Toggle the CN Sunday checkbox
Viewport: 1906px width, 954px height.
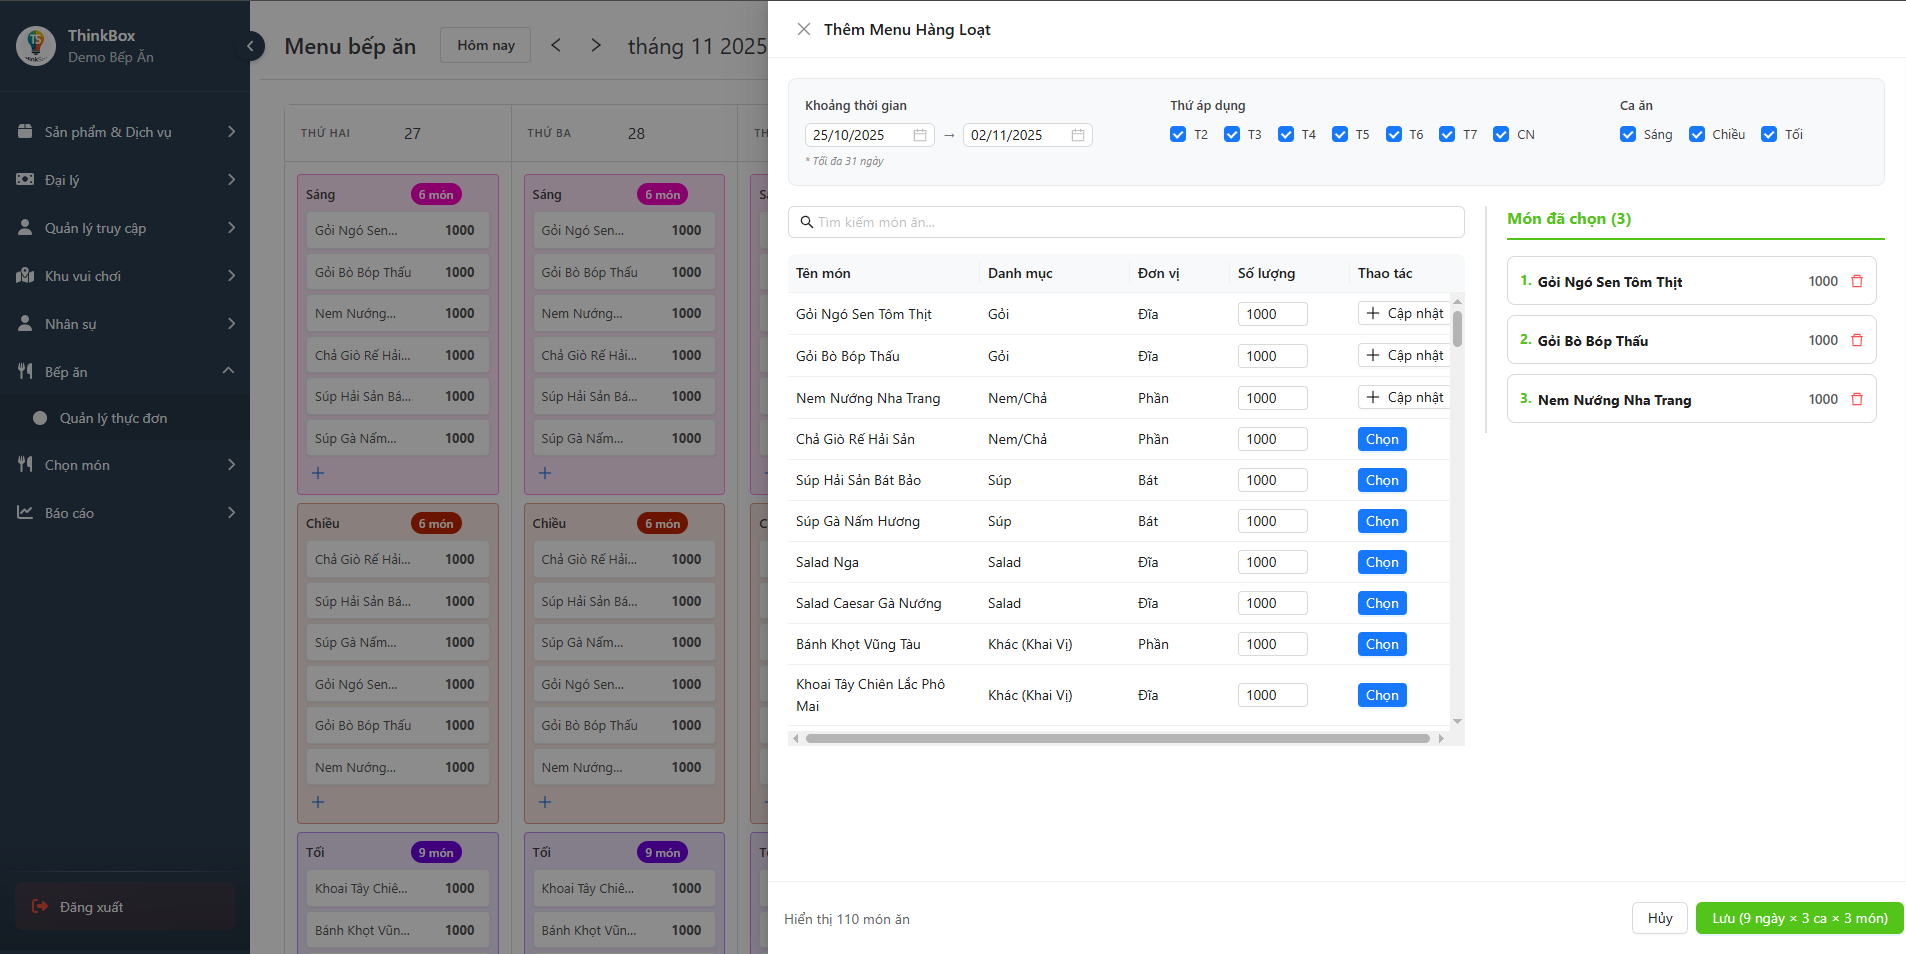(1501, 134)
